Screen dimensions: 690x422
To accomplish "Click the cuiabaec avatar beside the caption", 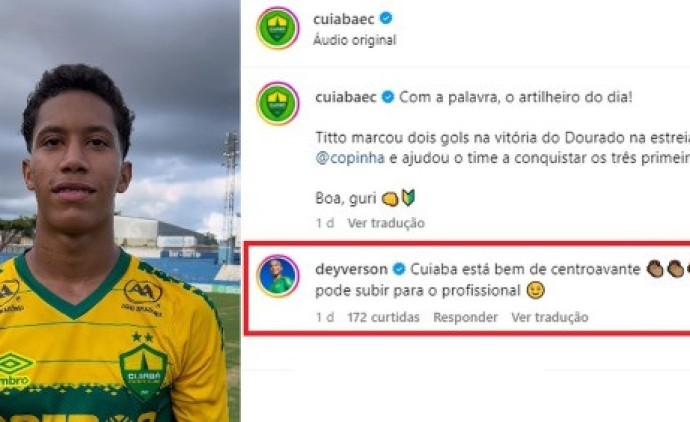I will coord(278,103).
